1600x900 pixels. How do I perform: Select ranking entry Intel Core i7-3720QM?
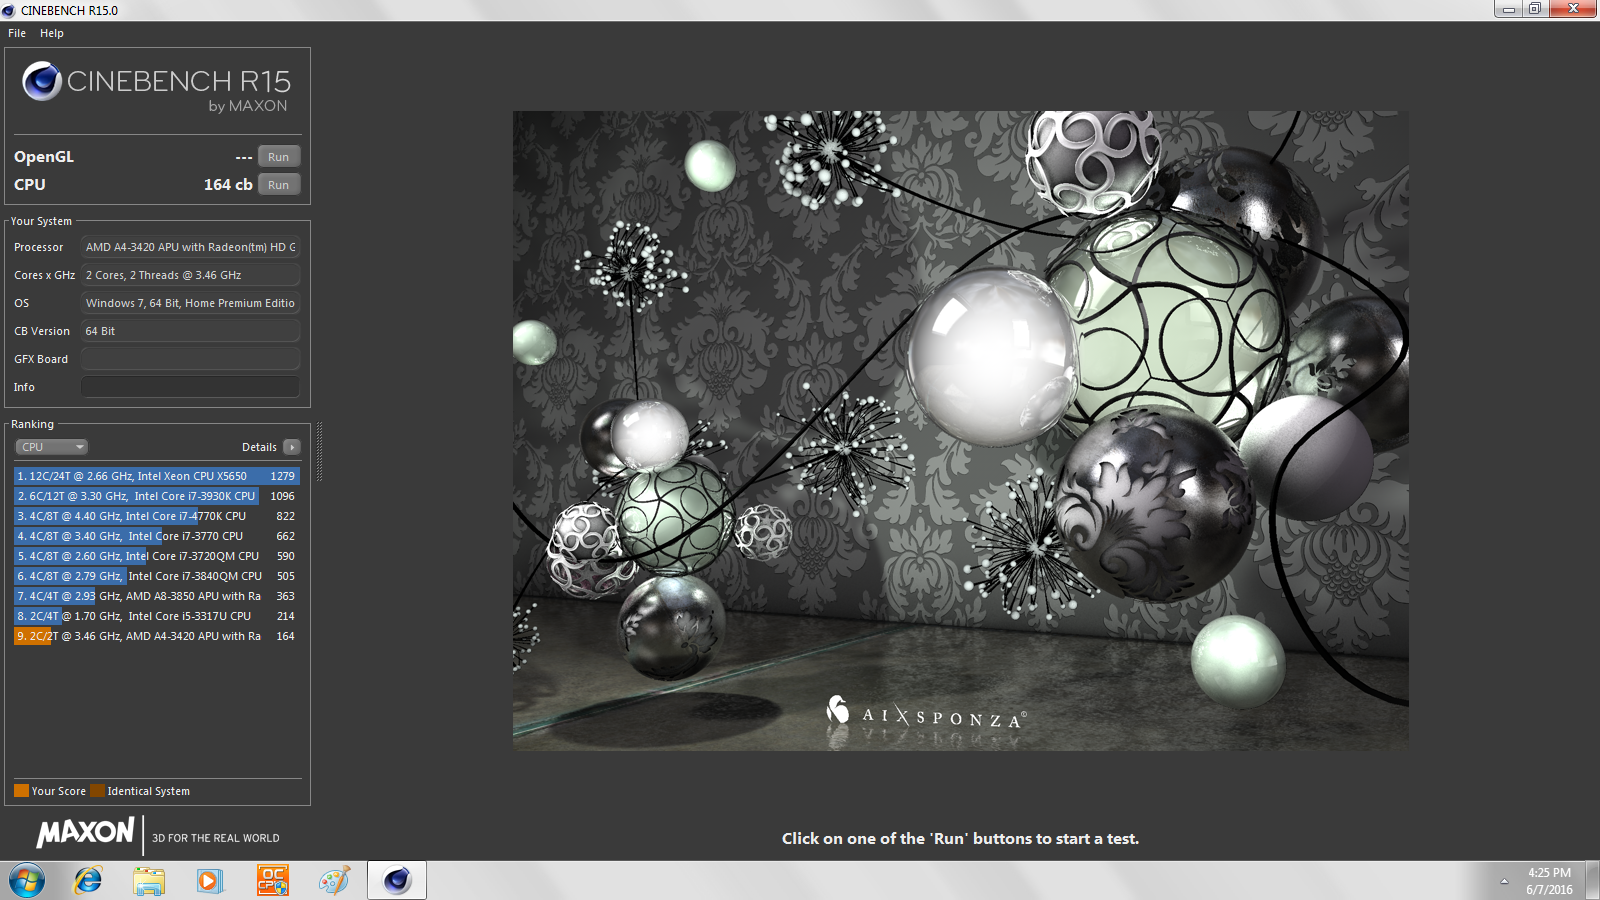tap(157, 556)
